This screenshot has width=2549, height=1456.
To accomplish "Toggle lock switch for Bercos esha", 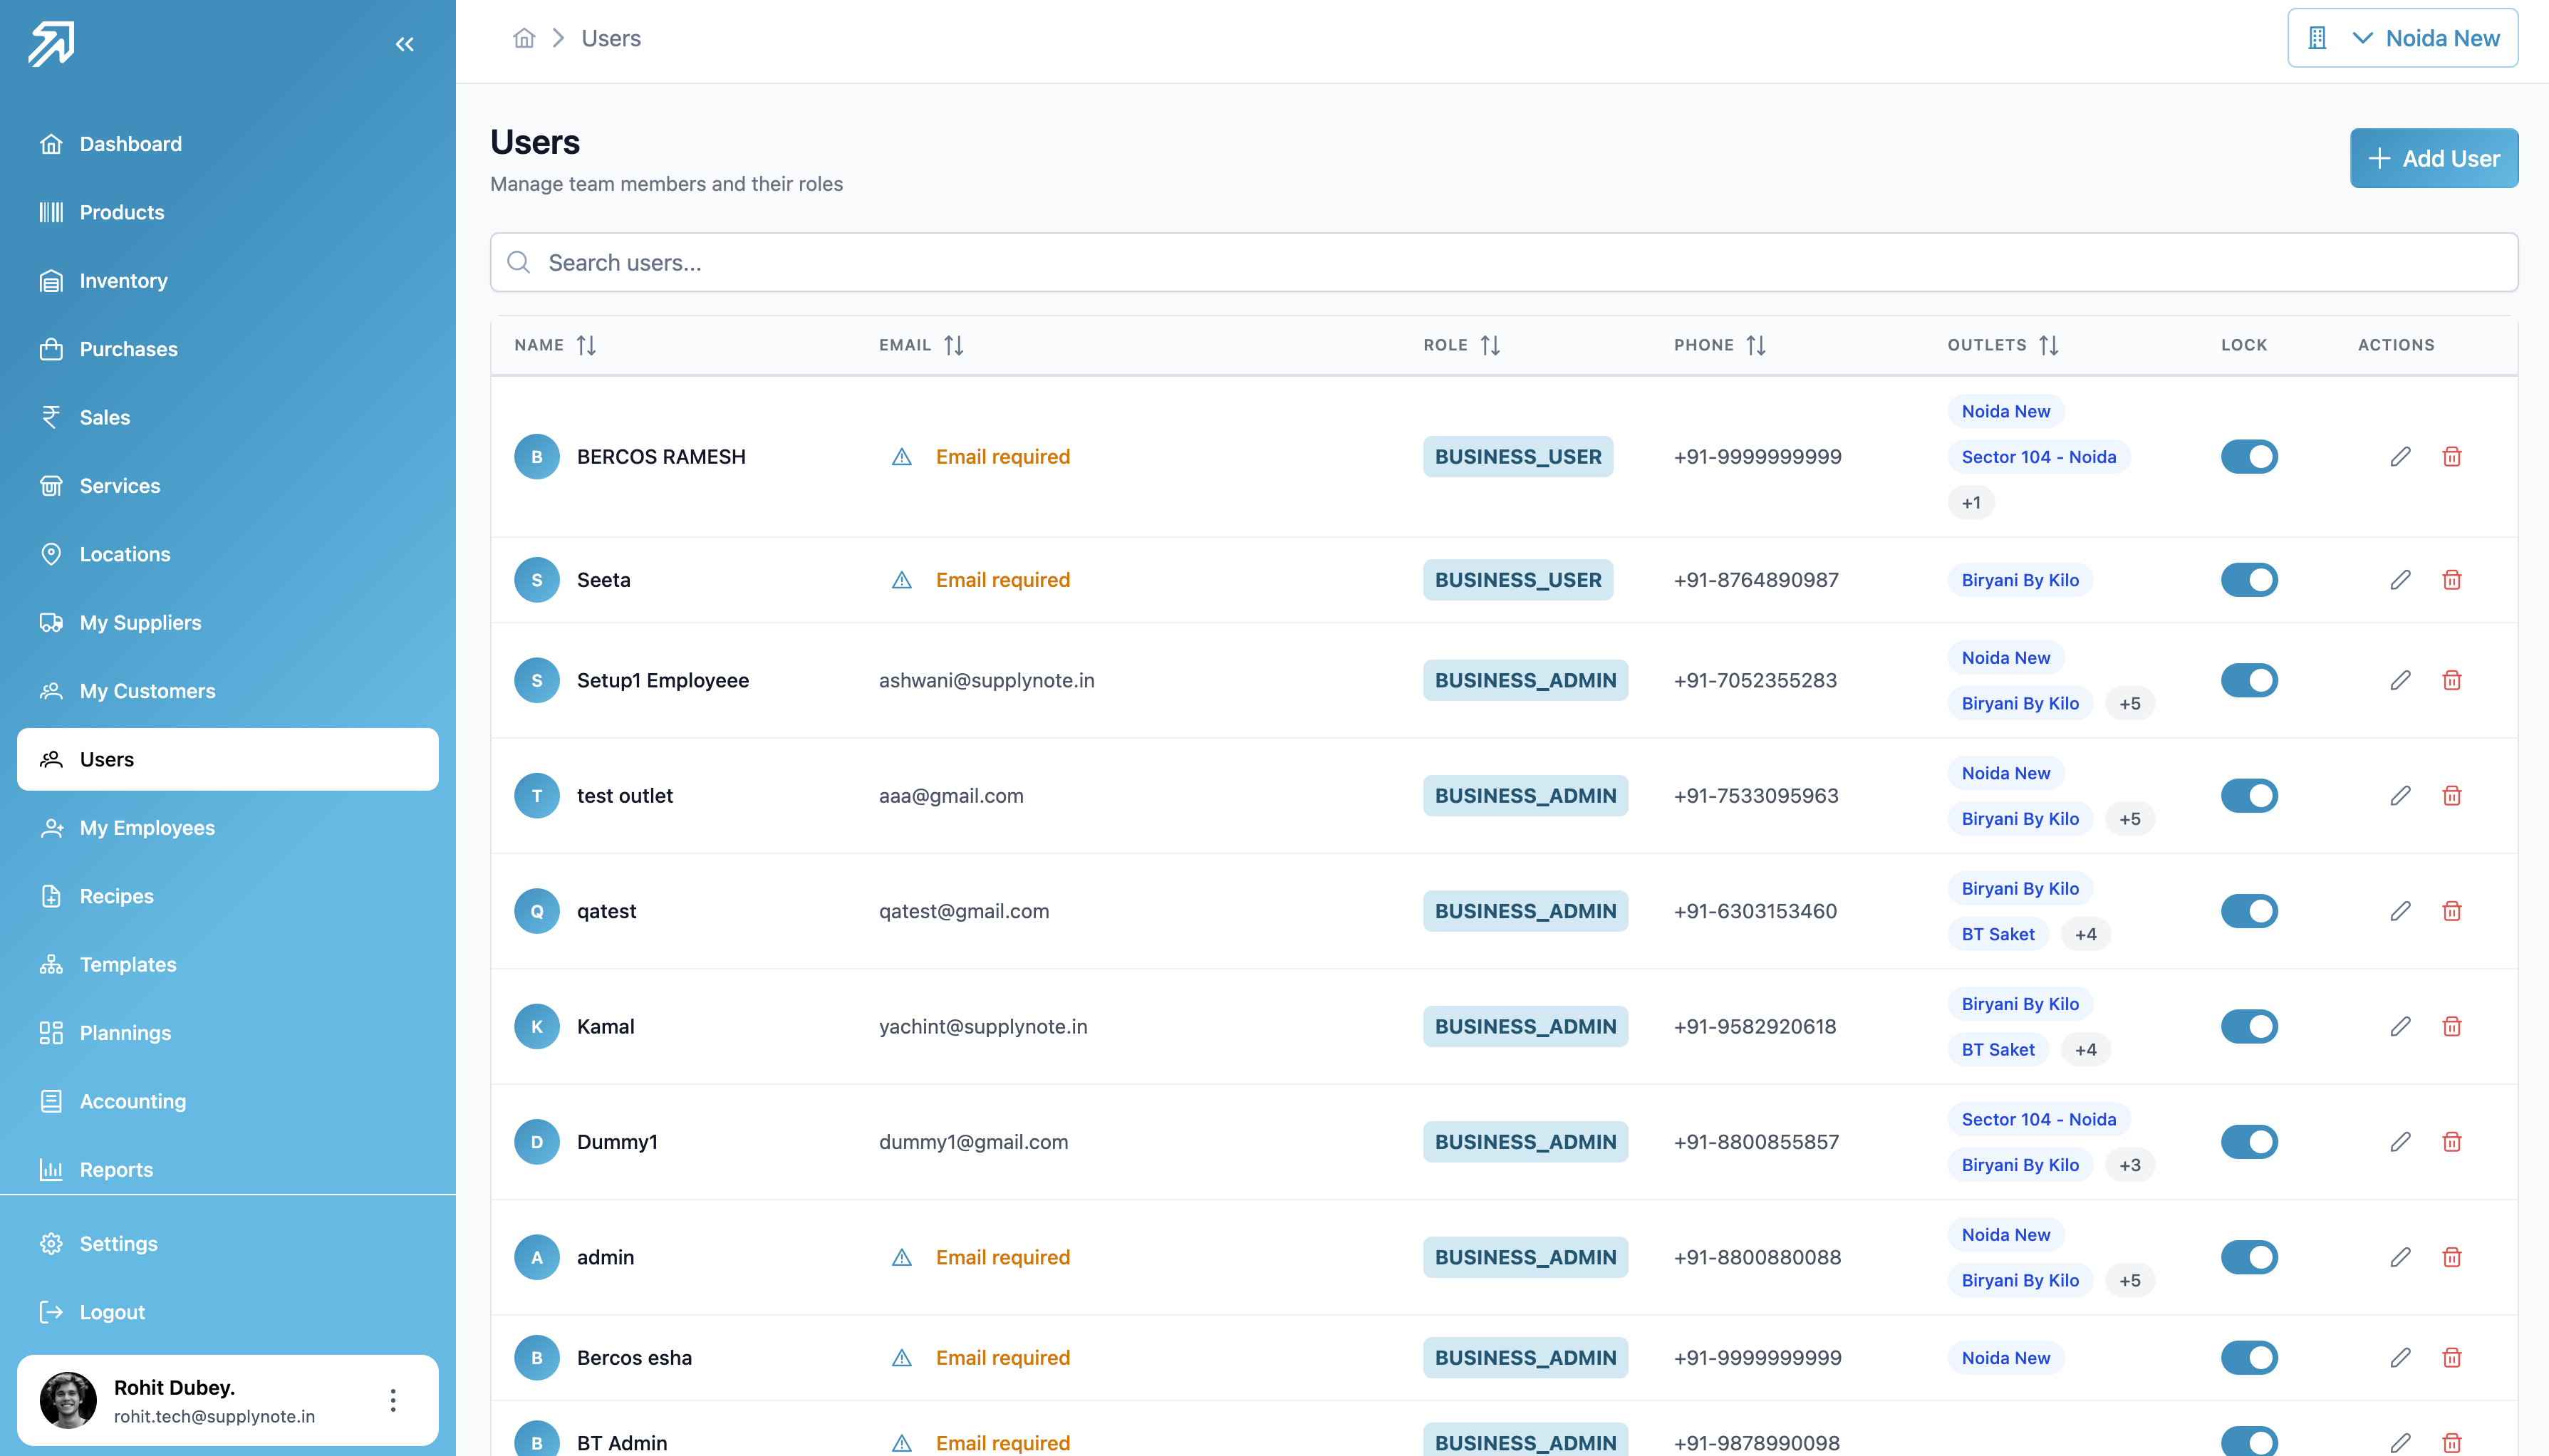I will [x=2249, y=1358].
